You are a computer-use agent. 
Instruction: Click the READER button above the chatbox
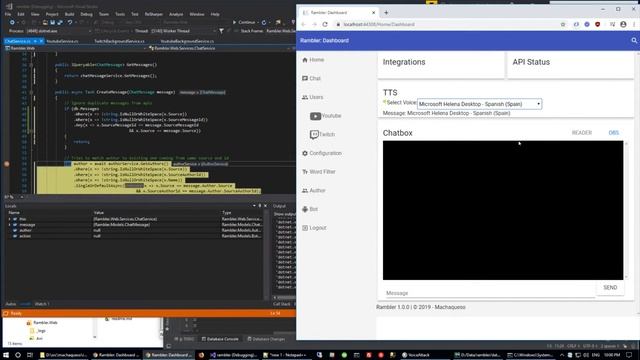582,133
